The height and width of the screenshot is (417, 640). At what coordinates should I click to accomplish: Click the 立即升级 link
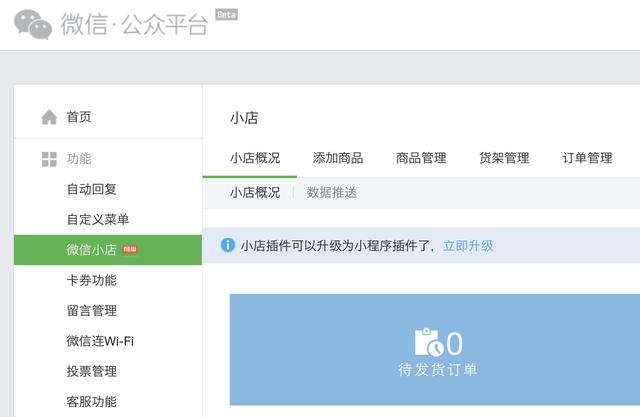point(468,245)
